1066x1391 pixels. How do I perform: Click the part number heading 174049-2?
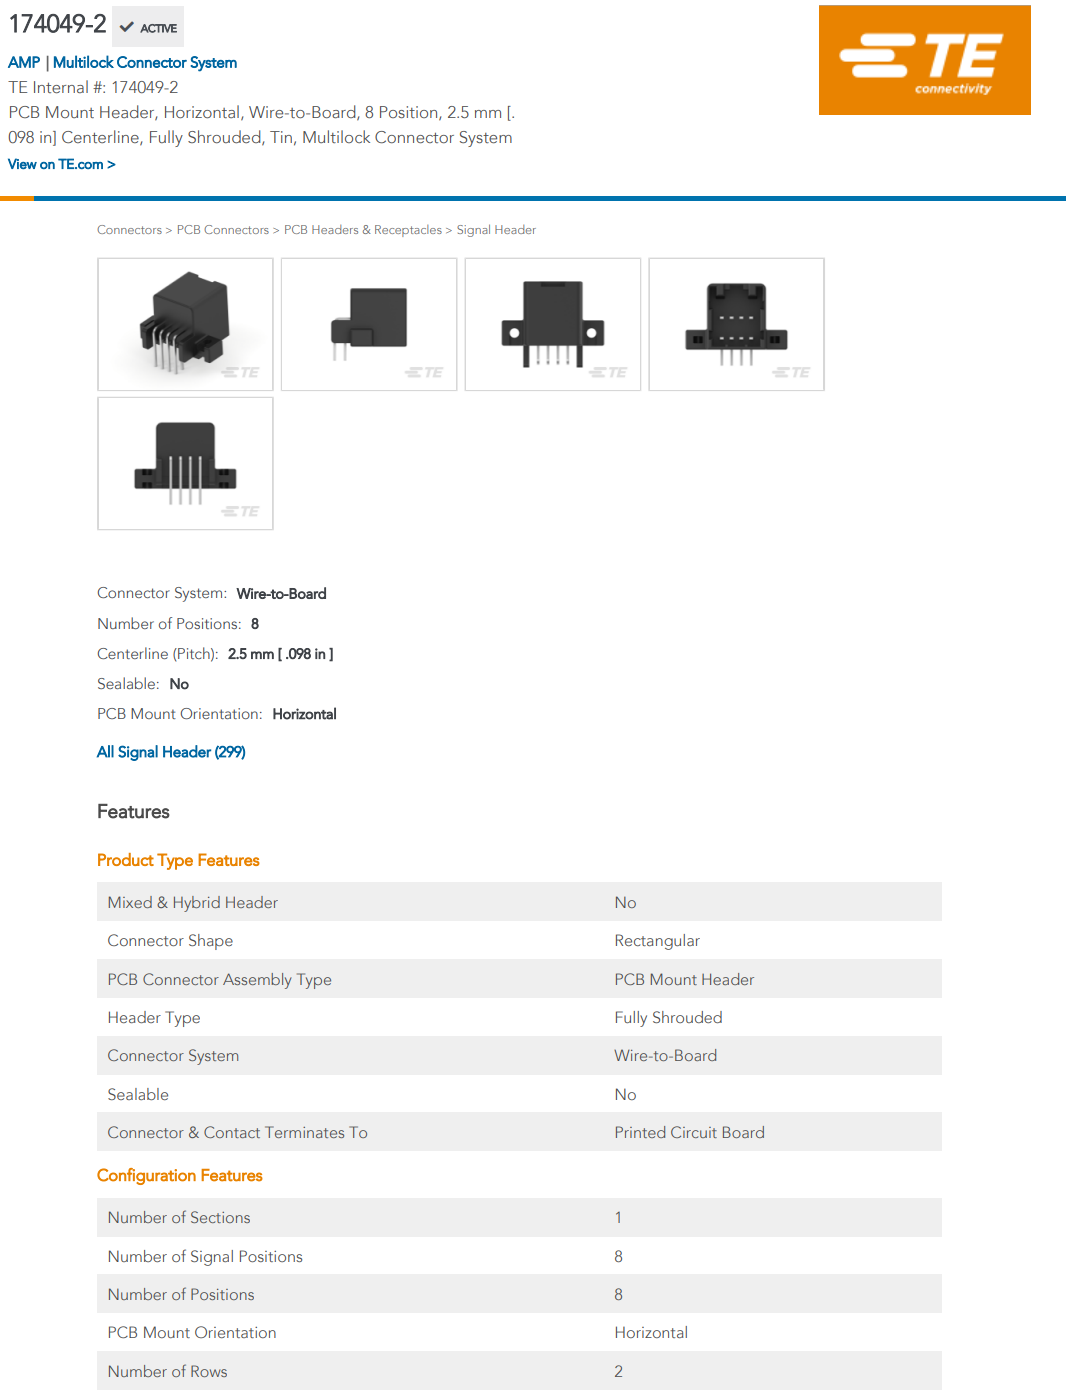[x=57, y=24]
